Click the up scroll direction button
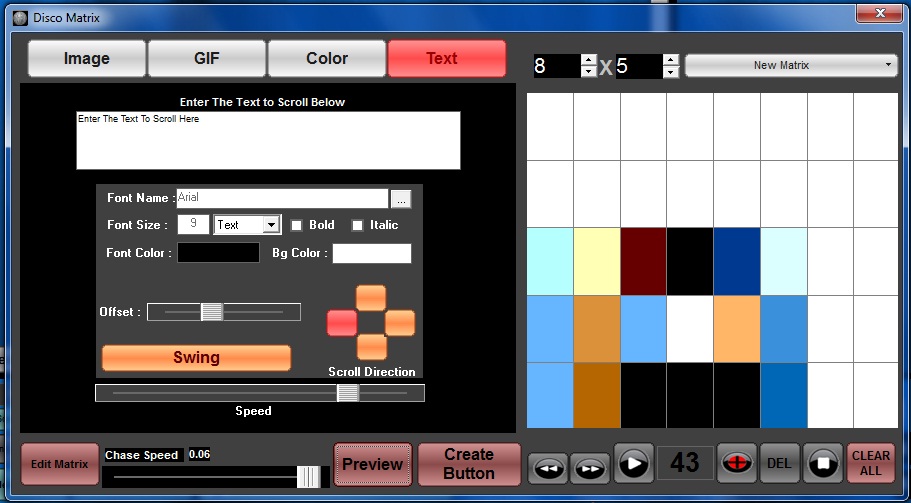Image resolution: width=911 pixels, height=503 pixels. [x=371, y=297]
